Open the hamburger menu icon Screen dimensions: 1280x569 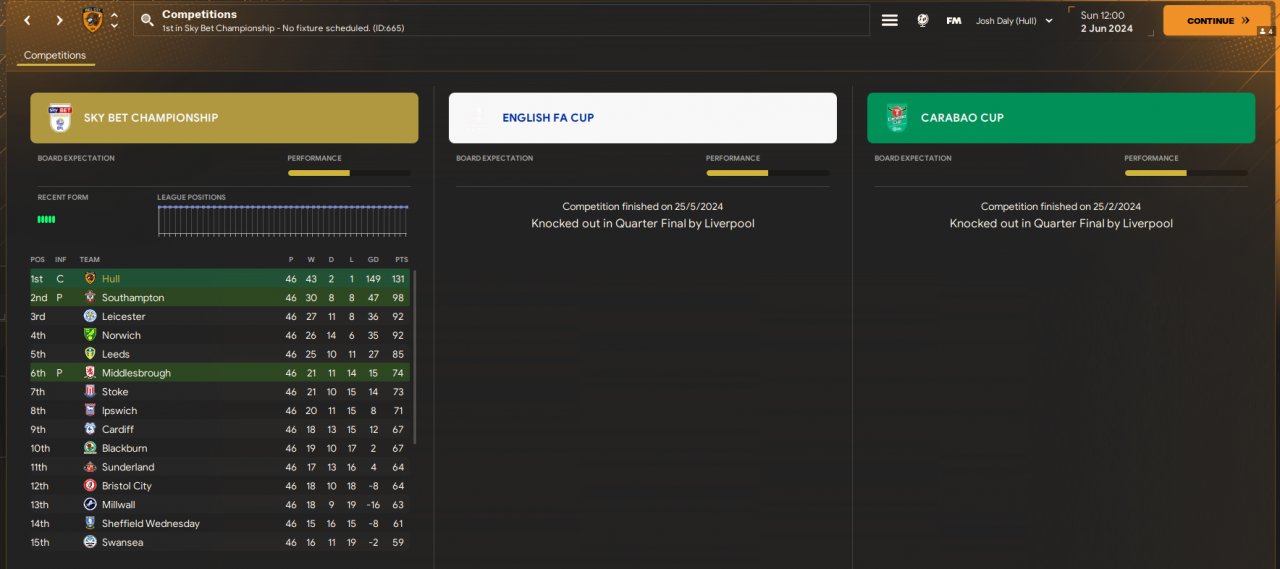tap(889, 20)
